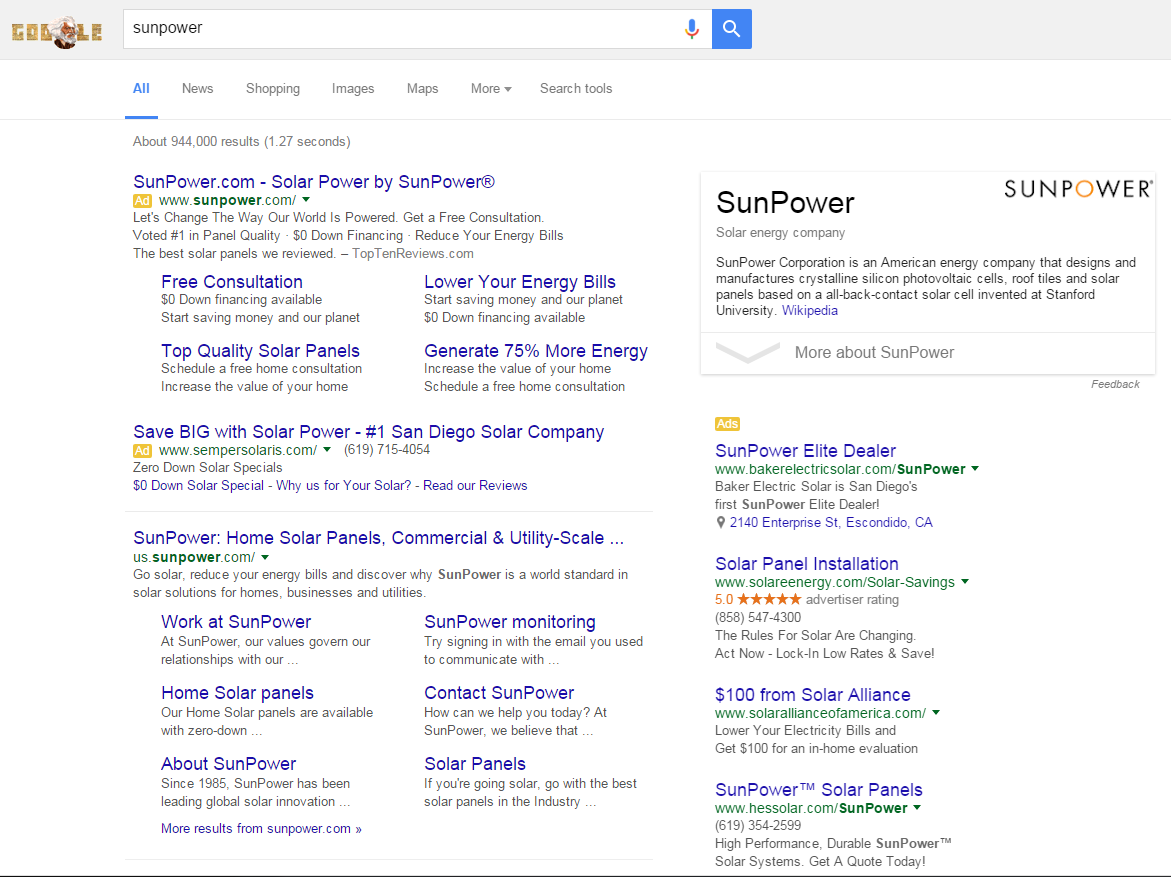Open the Home Solar panels sitelink
This screenshot has height=877, width=1171.
[237, 692]
